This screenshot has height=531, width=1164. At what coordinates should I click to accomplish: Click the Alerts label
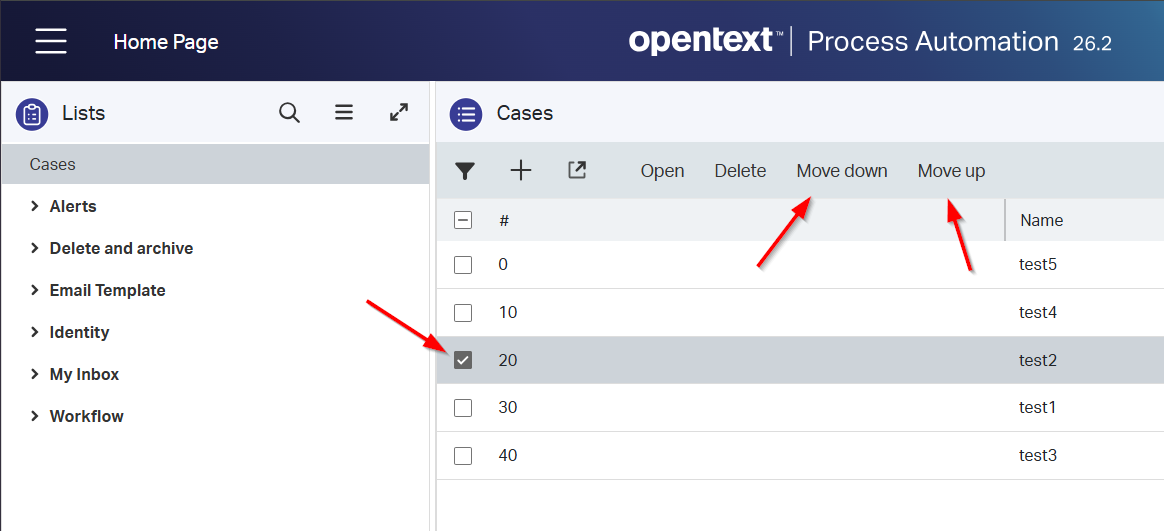[73, 206]
